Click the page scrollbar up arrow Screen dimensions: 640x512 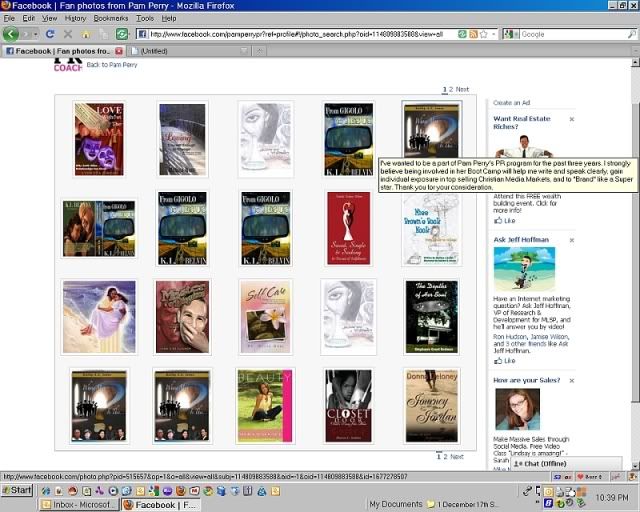point(635,62)
